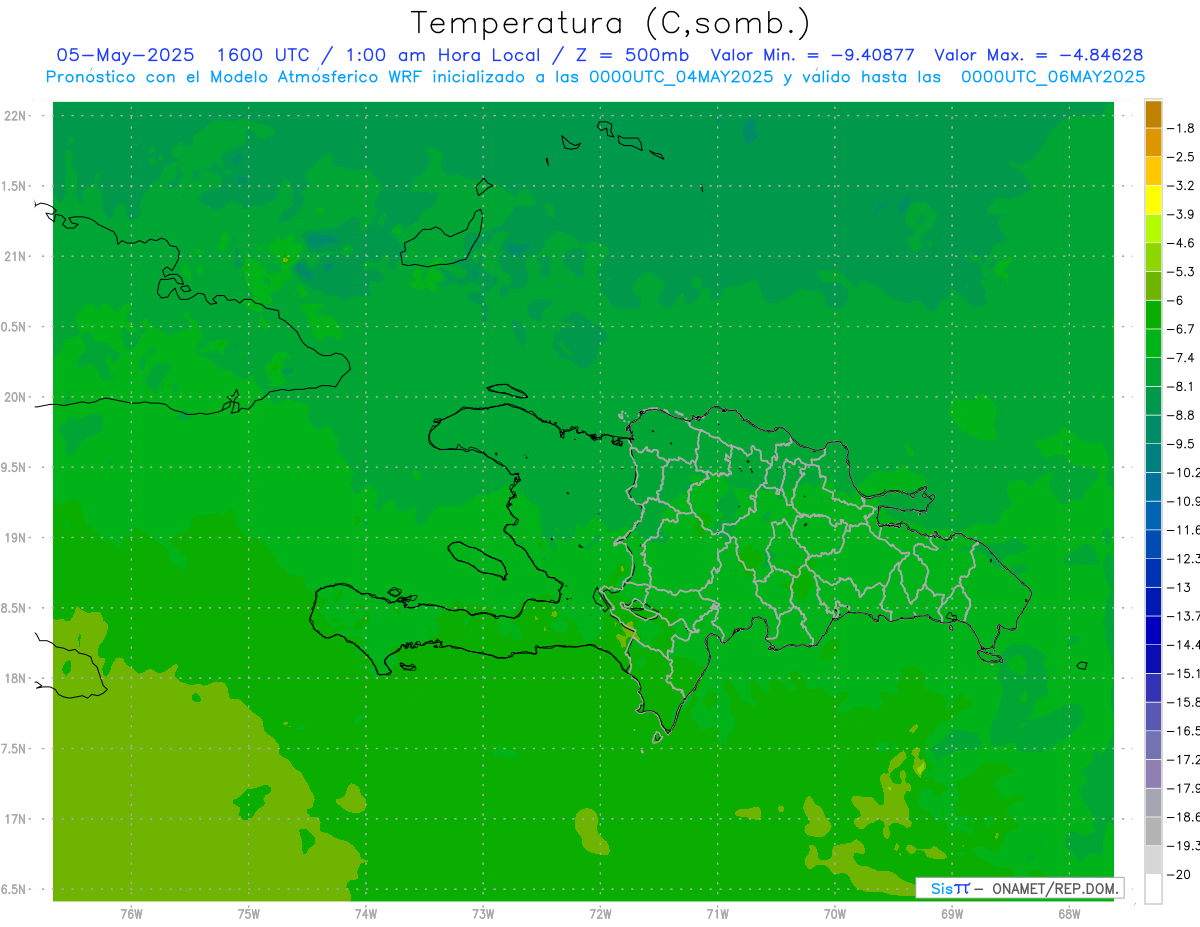
Task: Click the '20N' latitude axis label
Action: 15,397
